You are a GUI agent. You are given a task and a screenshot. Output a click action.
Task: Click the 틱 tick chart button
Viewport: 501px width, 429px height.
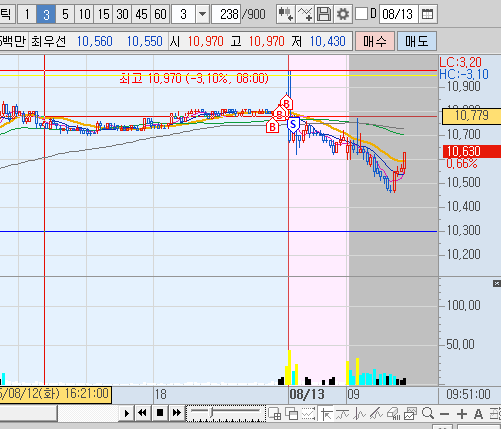click(x=7, y=14)
